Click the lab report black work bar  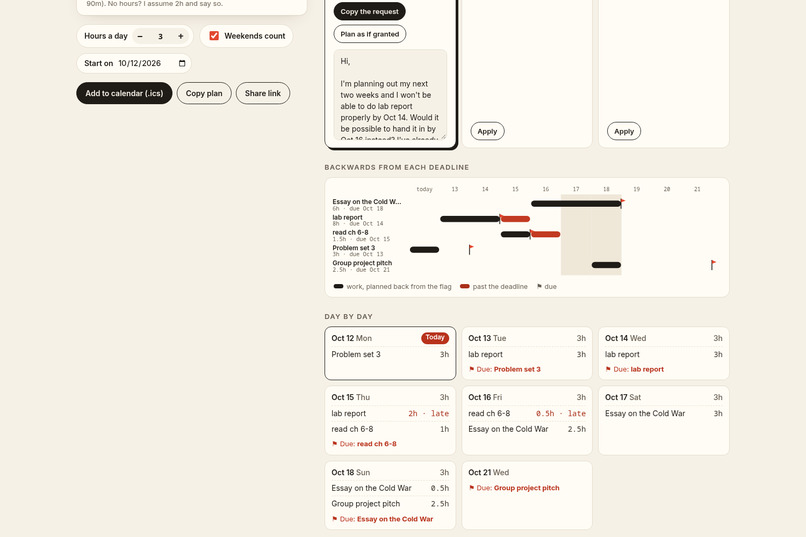tap(470, 219)
